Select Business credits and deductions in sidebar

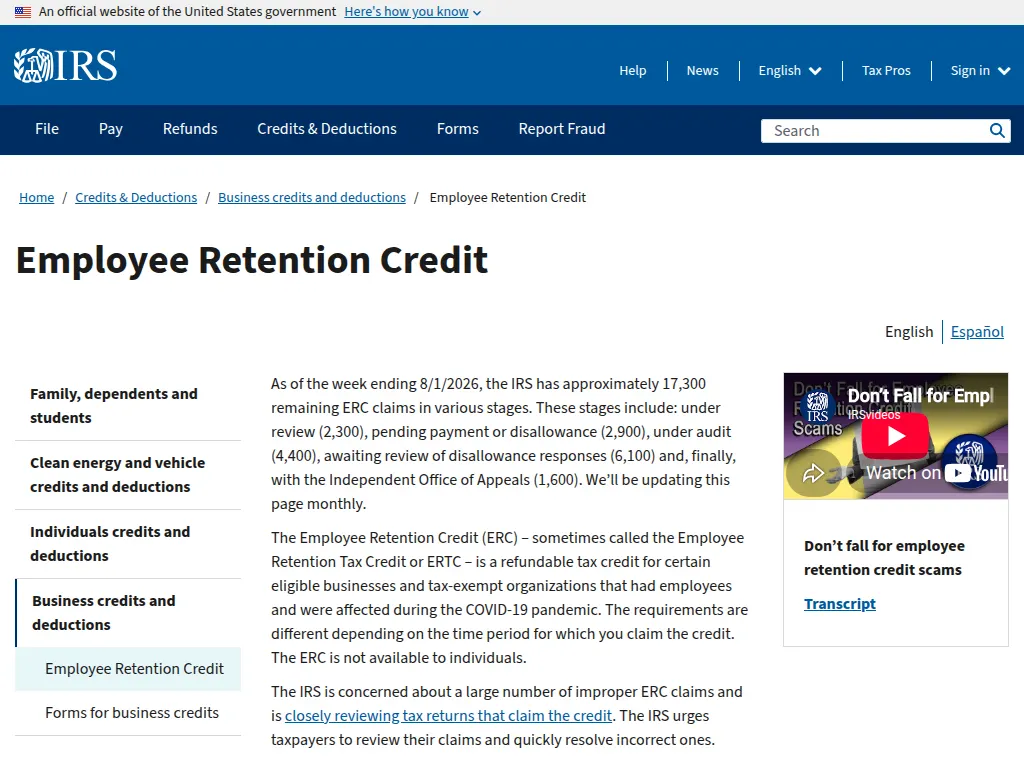128,613
